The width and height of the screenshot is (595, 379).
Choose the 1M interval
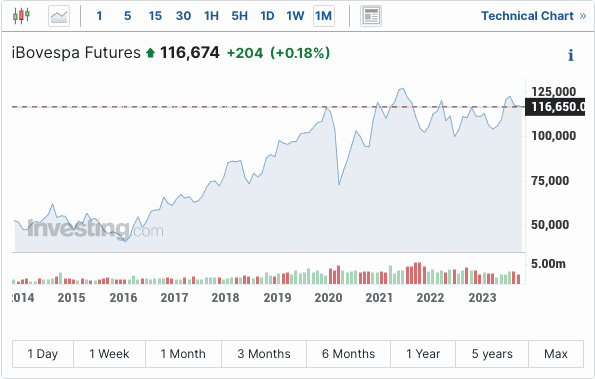click(x=324, y=16)
